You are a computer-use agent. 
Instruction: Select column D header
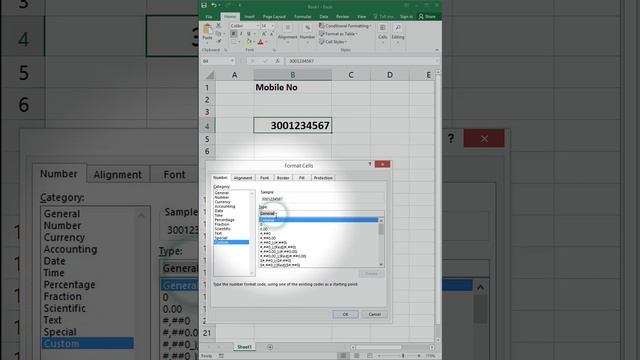click(390, 75)
